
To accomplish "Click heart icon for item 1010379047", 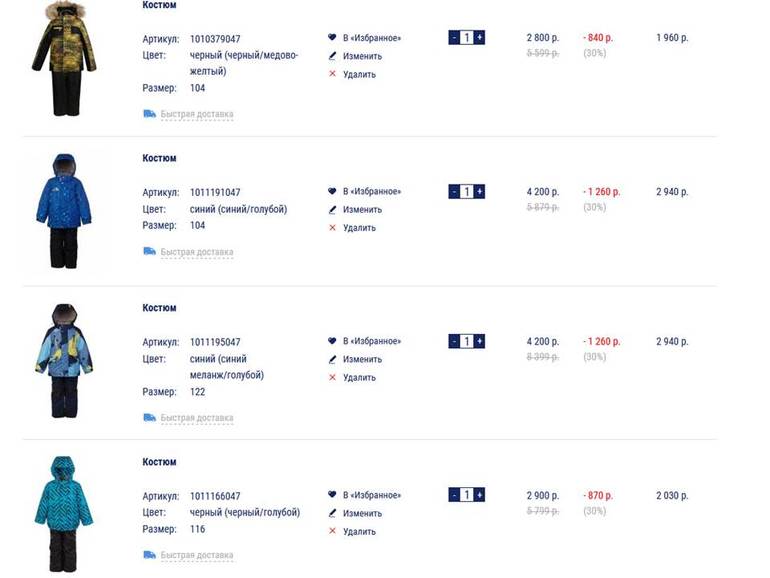I will 333,38.
